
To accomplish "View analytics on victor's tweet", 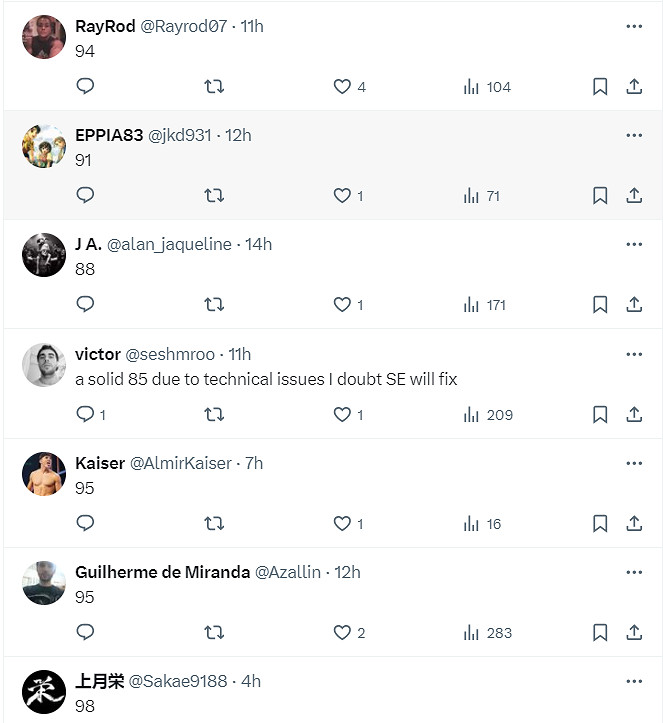I will 488,414.
